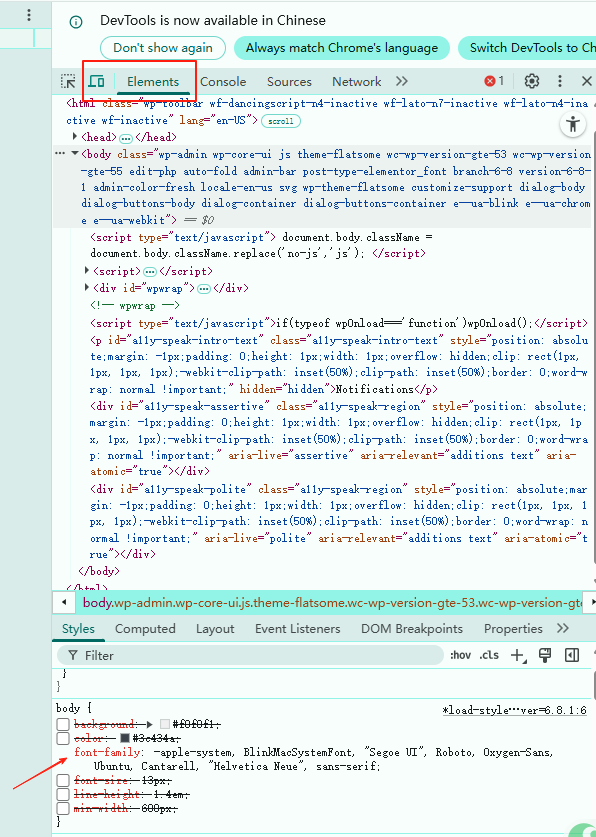Click ellipsis in div wpwrap element
The height and width of the screenshot is (837, 596).
click(204, 289)
